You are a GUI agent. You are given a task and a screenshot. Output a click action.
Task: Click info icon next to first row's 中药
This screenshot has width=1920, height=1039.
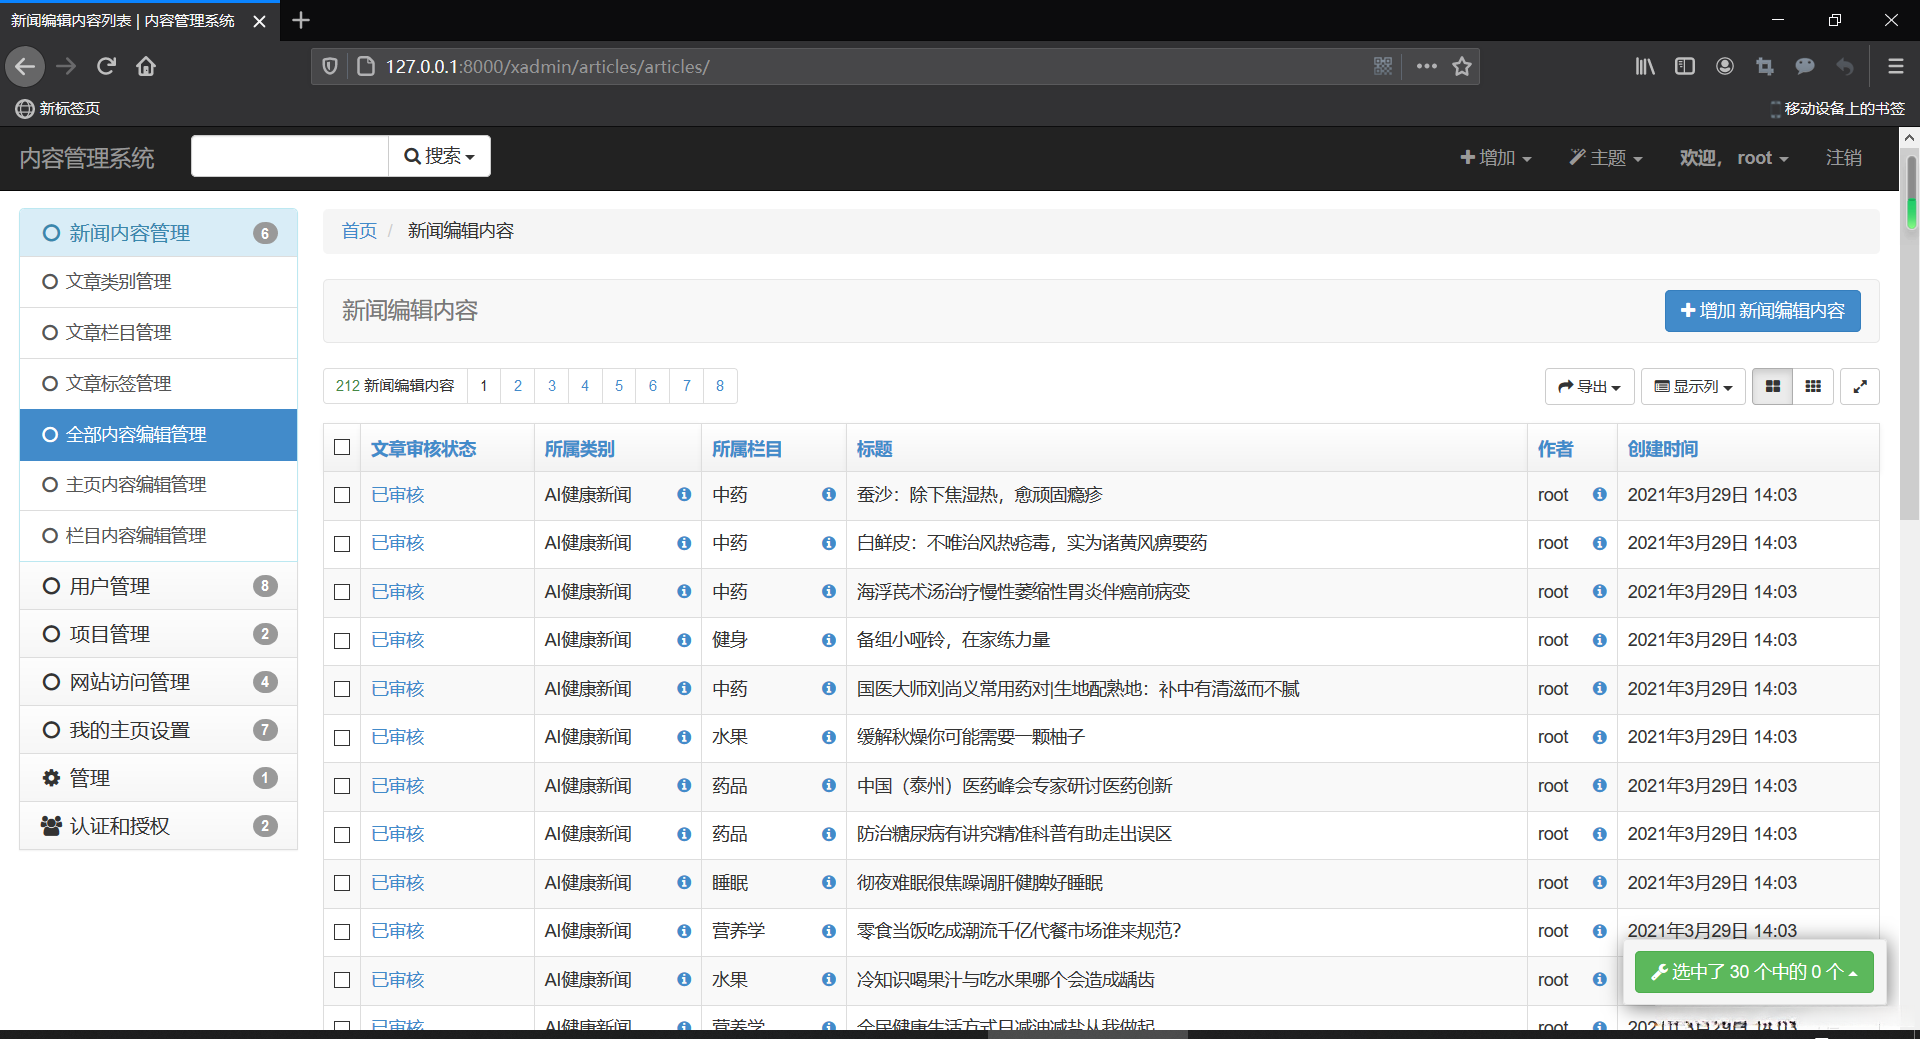[828, 495]
